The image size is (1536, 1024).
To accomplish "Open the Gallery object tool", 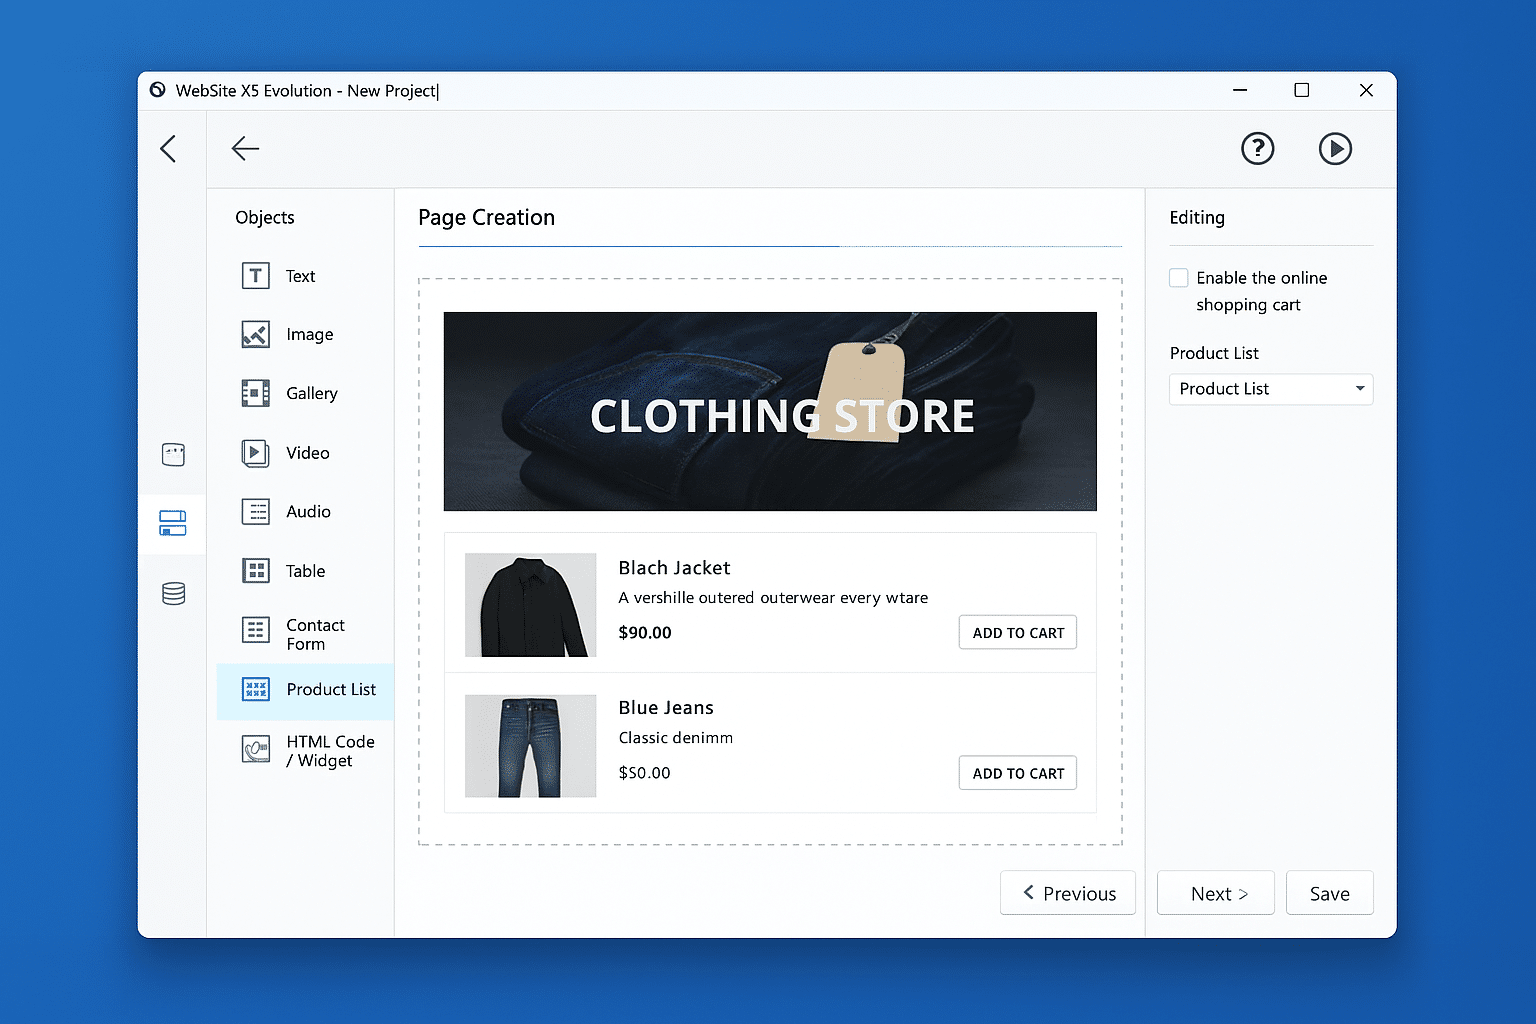I will 311,393.
